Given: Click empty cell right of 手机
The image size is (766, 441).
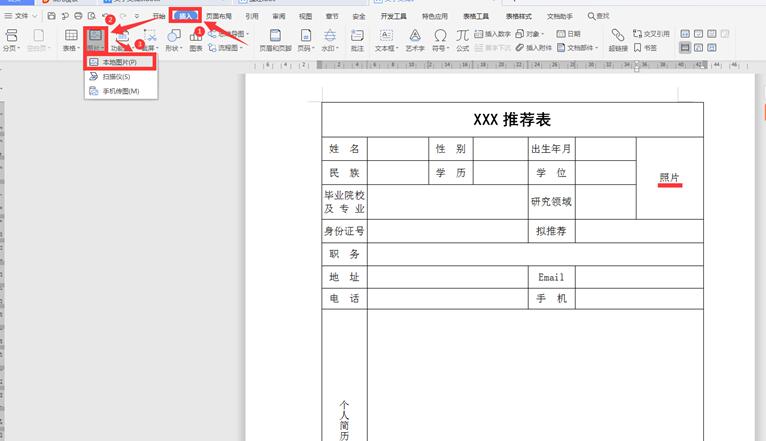Looking at the screenshot, I should 639,298.
